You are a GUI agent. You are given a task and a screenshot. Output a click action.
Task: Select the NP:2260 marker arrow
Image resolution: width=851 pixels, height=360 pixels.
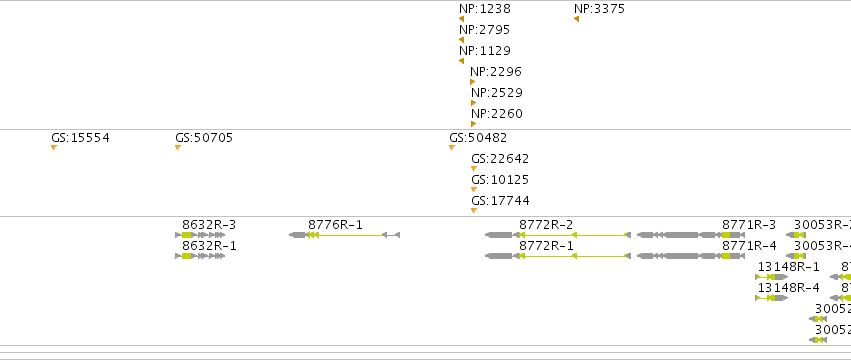pos(473,124)
